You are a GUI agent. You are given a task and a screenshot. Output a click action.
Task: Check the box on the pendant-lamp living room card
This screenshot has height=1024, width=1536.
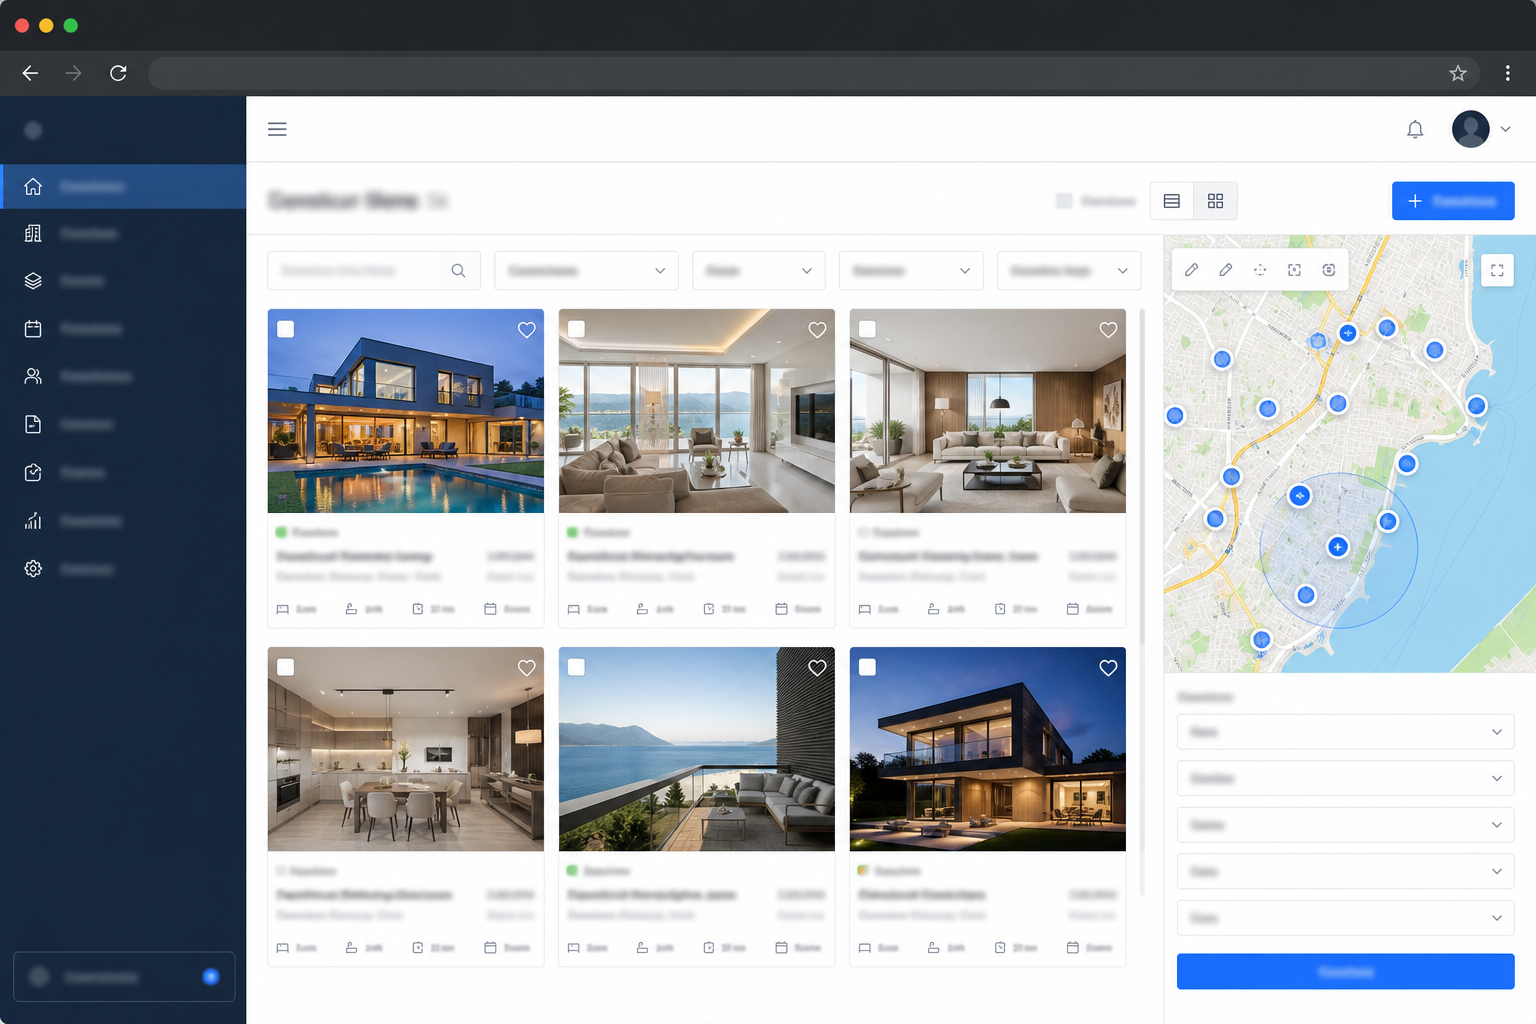868,329
